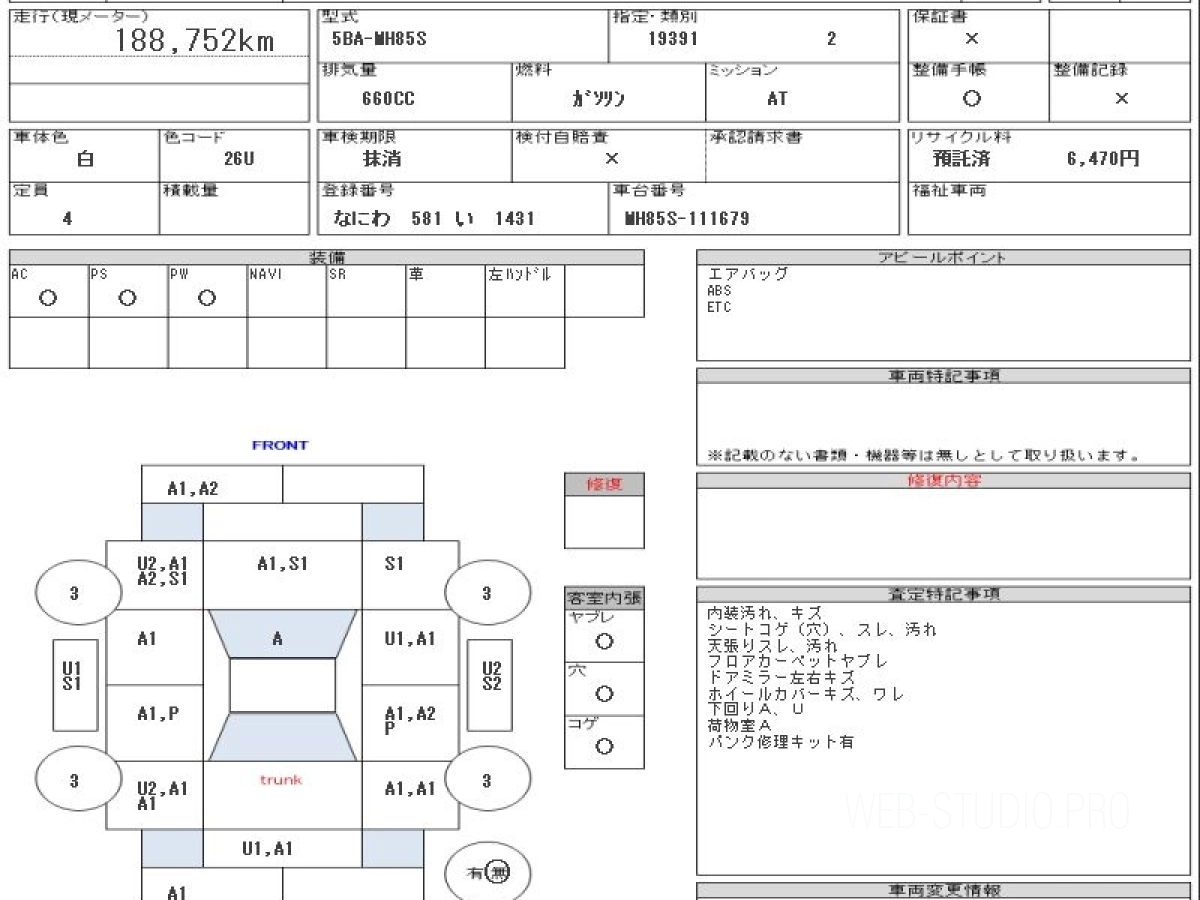
Task: Select chassis number MH85S-111679
Action: coord(686,218)
